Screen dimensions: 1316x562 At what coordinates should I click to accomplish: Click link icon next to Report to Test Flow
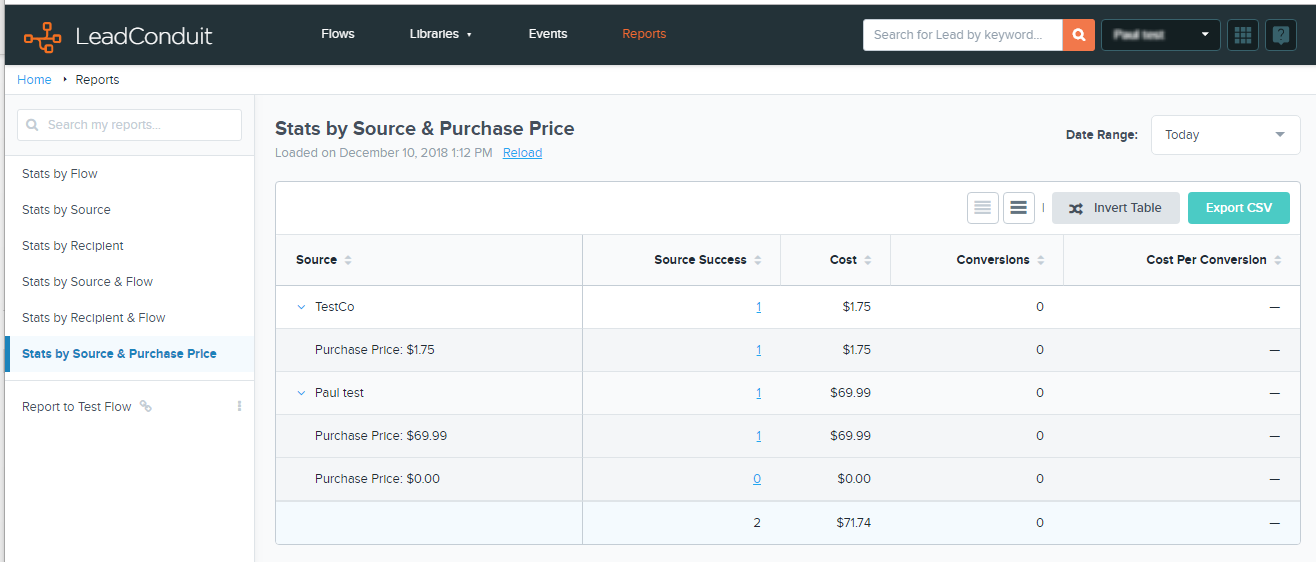point(145,406)
